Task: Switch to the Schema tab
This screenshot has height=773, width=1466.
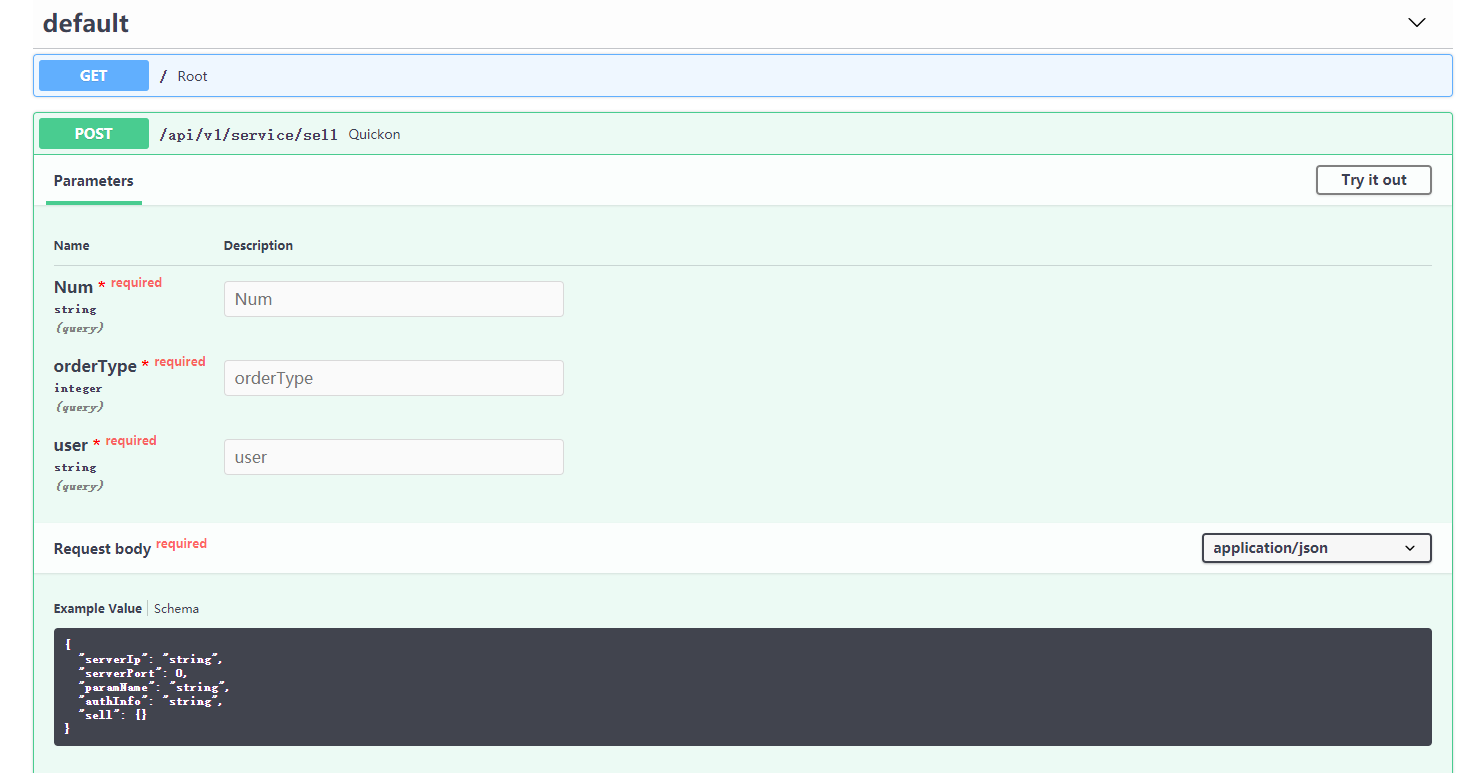Action: [176, 608]
